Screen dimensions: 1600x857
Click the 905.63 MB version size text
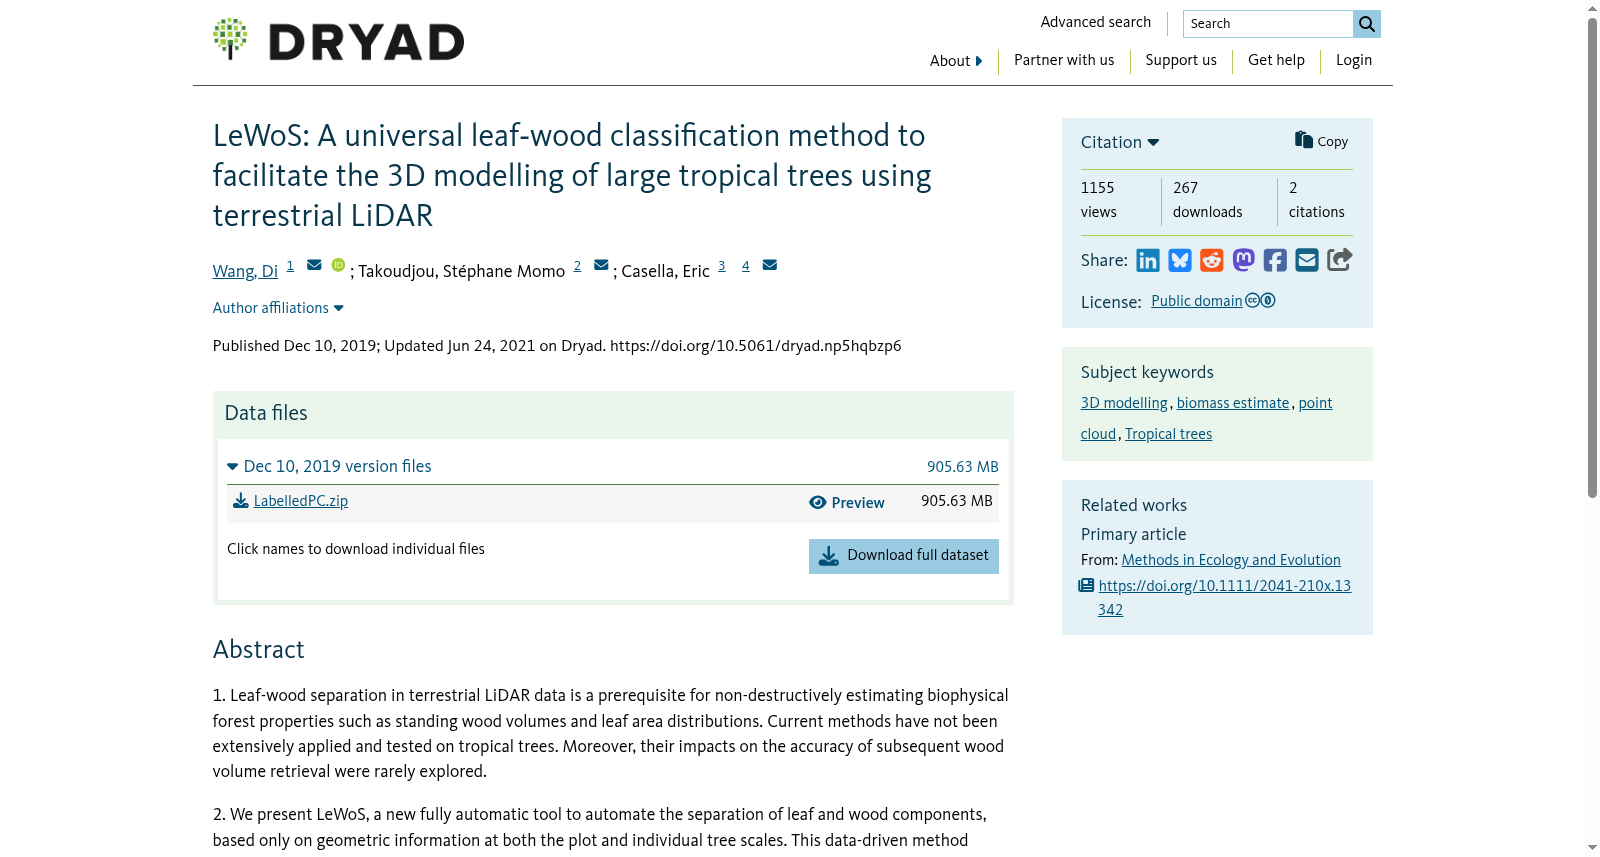point(962,467)
